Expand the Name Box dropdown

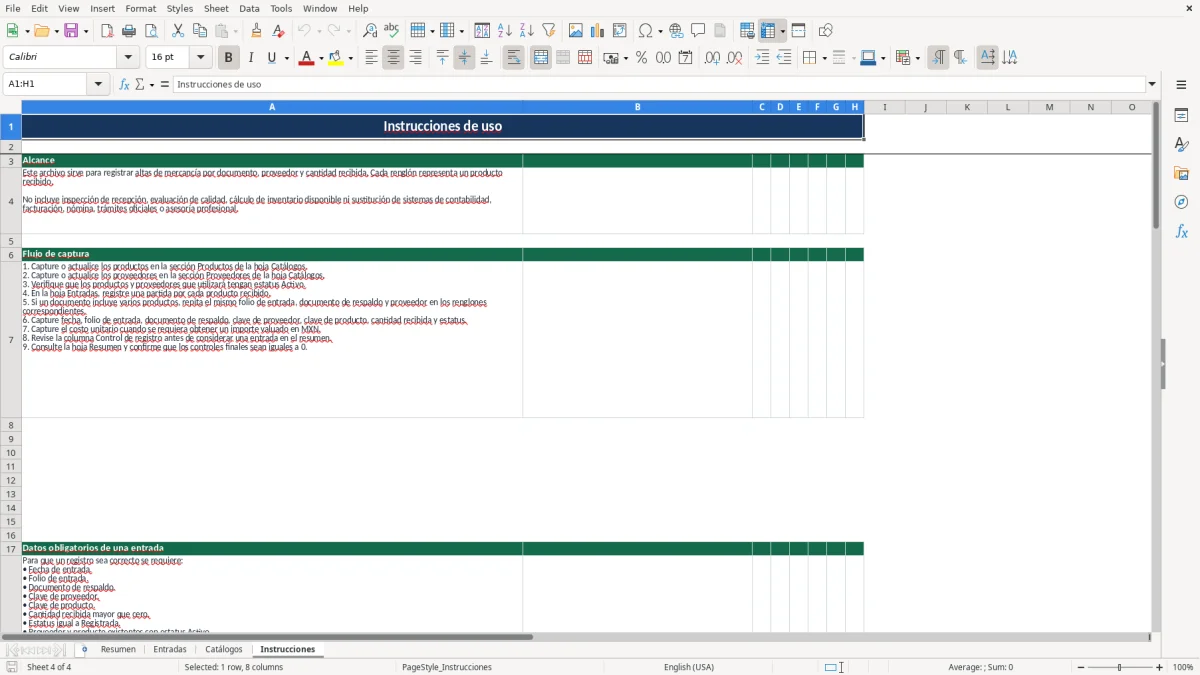98,84
